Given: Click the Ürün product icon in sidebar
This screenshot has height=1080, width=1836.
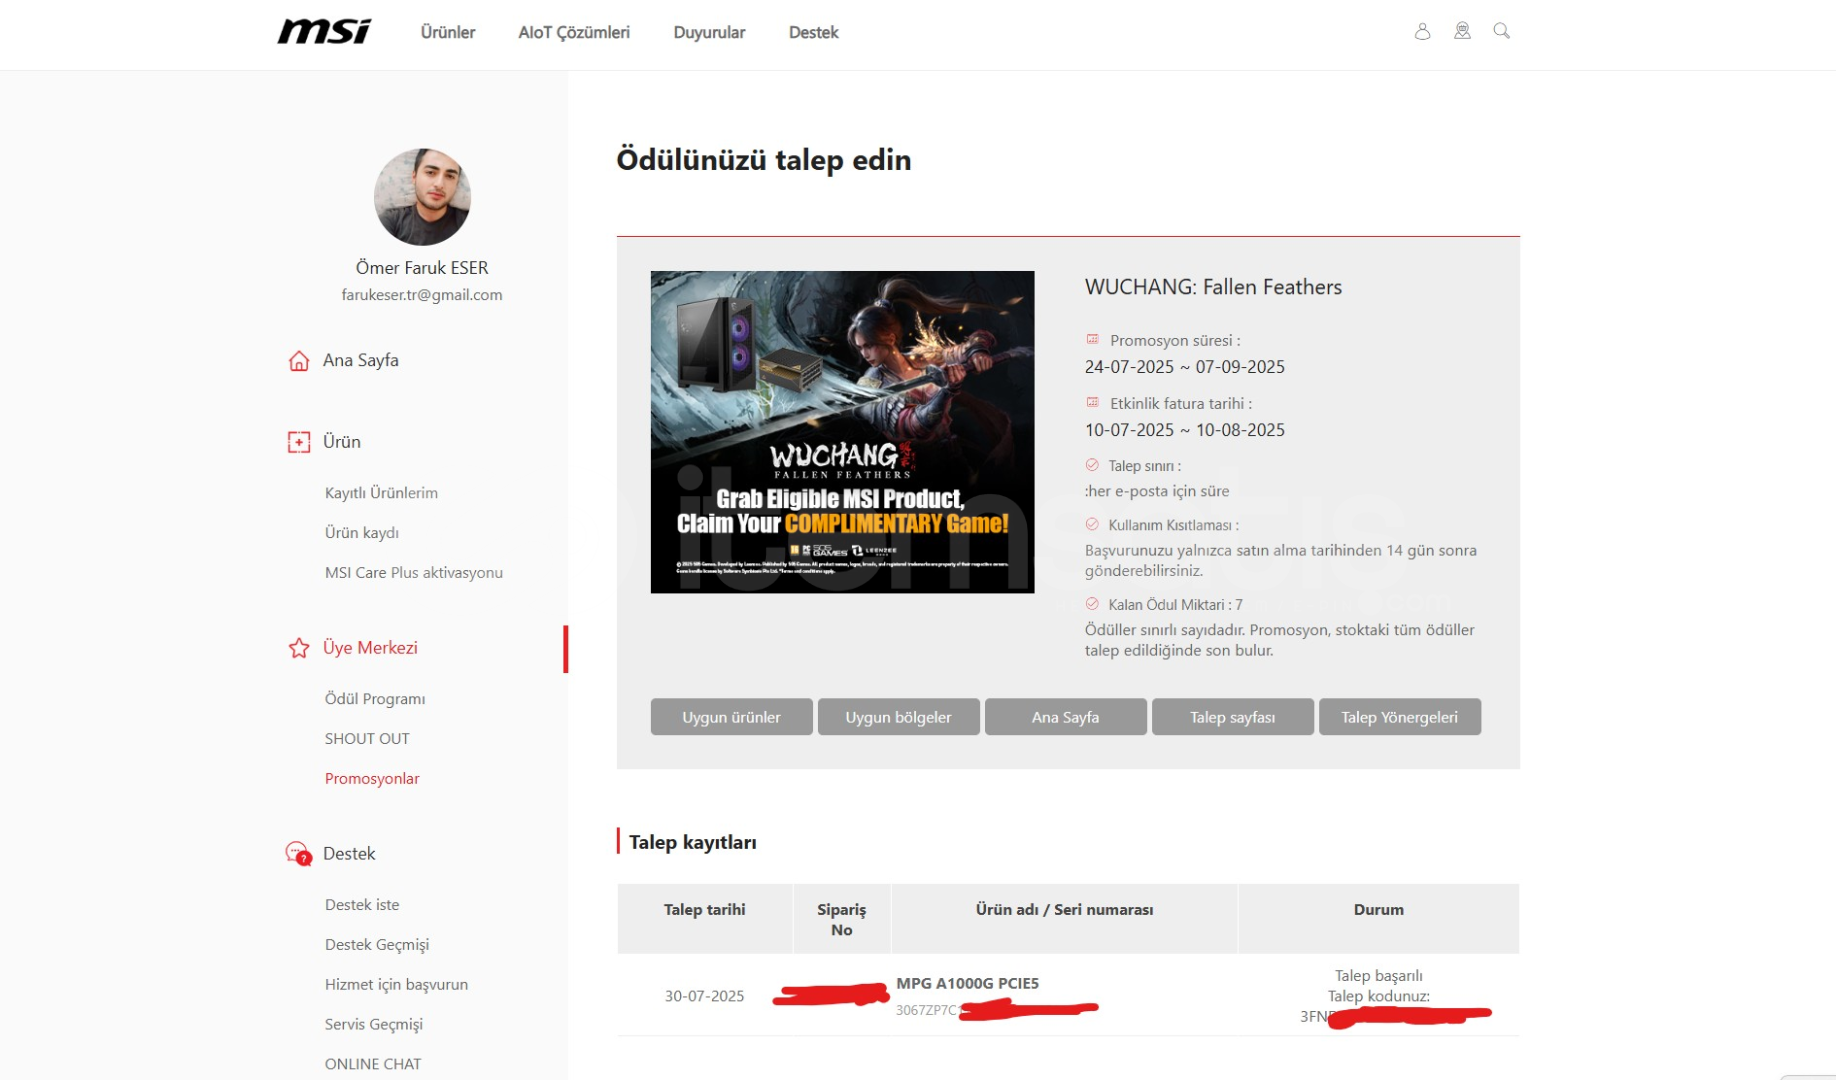Looking at the screenshot, I should [299, 442].
